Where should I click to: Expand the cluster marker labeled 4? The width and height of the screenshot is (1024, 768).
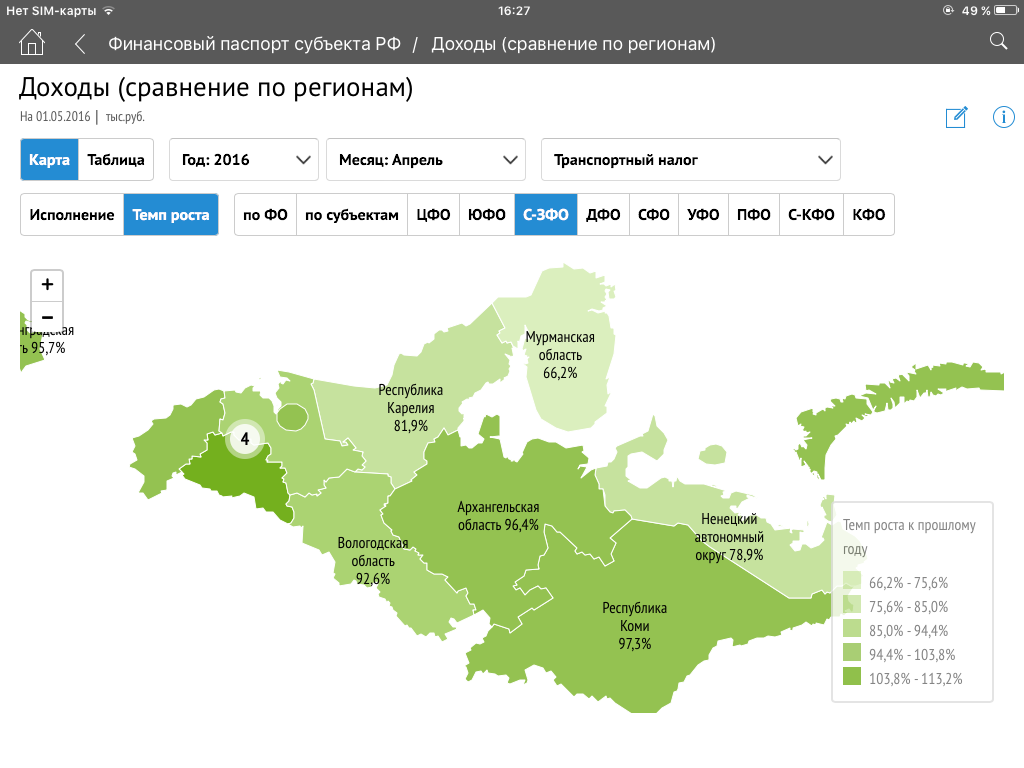point(244,438)
